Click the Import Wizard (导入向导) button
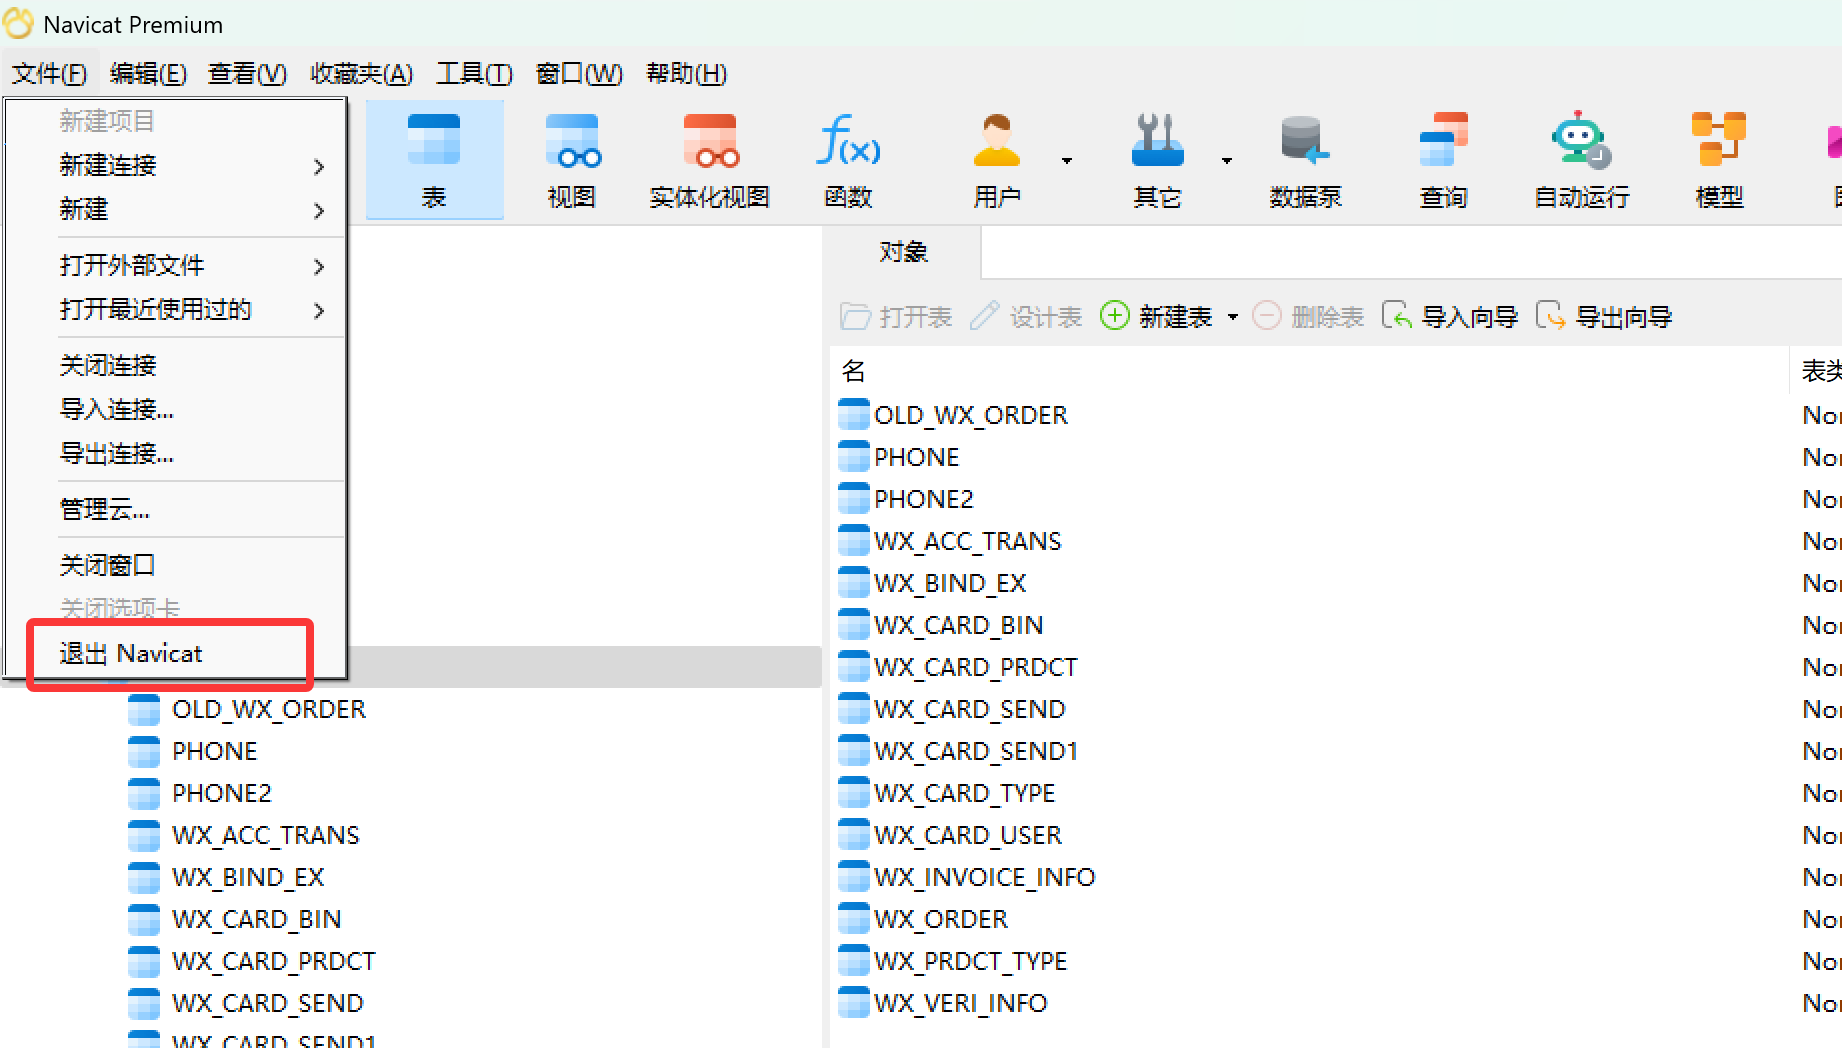Viewport: 1842px width, 1048px height. 1450,317
